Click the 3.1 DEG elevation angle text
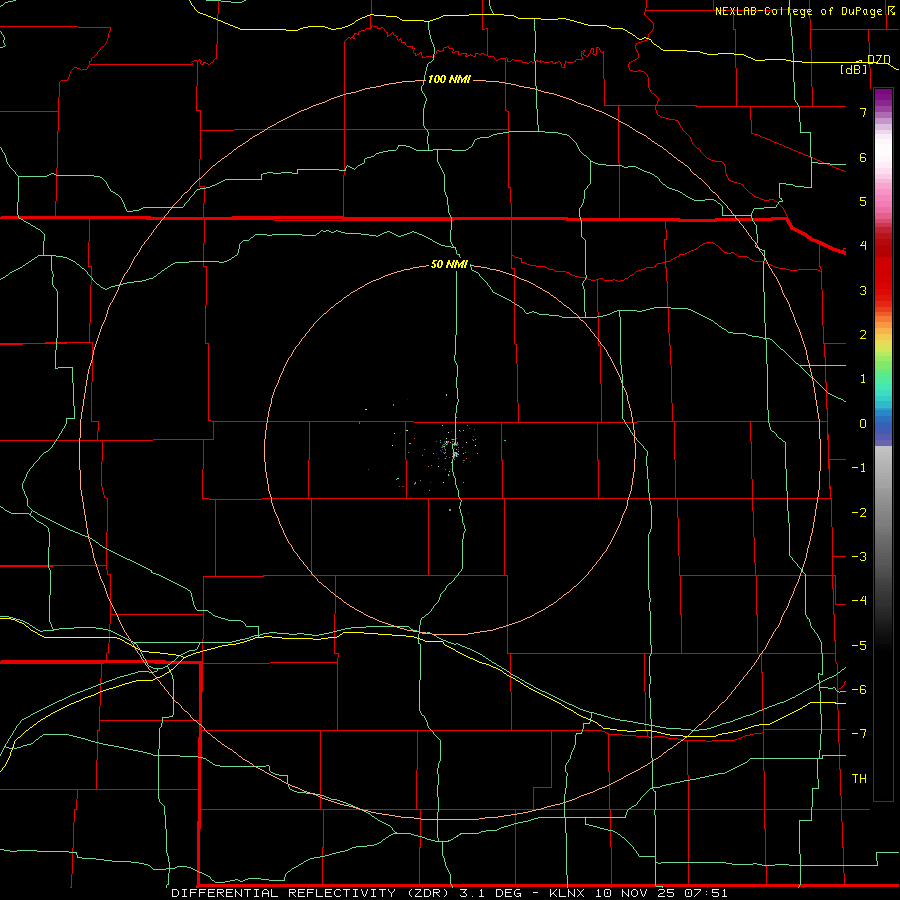900x900 pixels. [491, 893]
